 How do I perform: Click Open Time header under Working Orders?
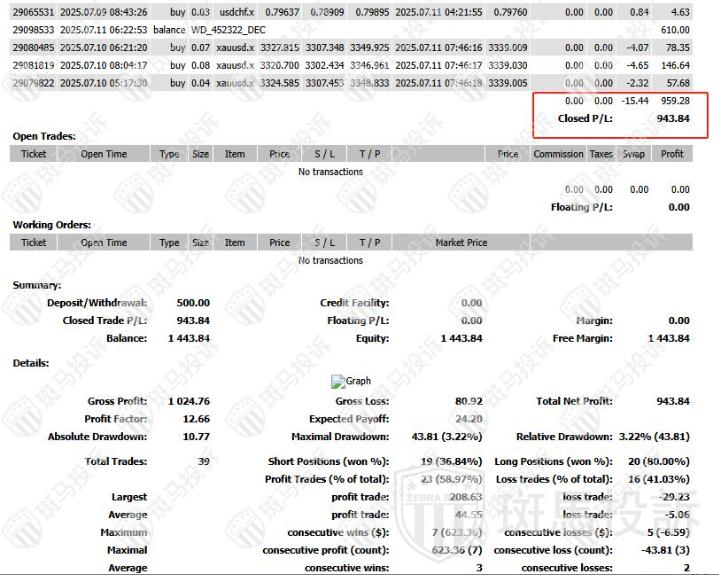[x=104, y=242]
